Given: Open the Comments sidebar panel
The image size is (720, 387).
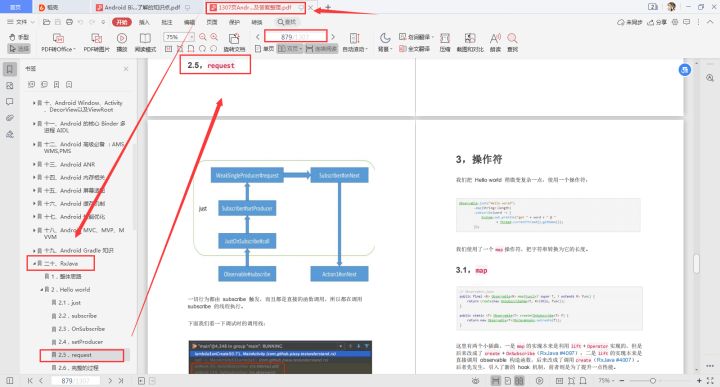Looking at the screenshot, I should click(10, 102).
